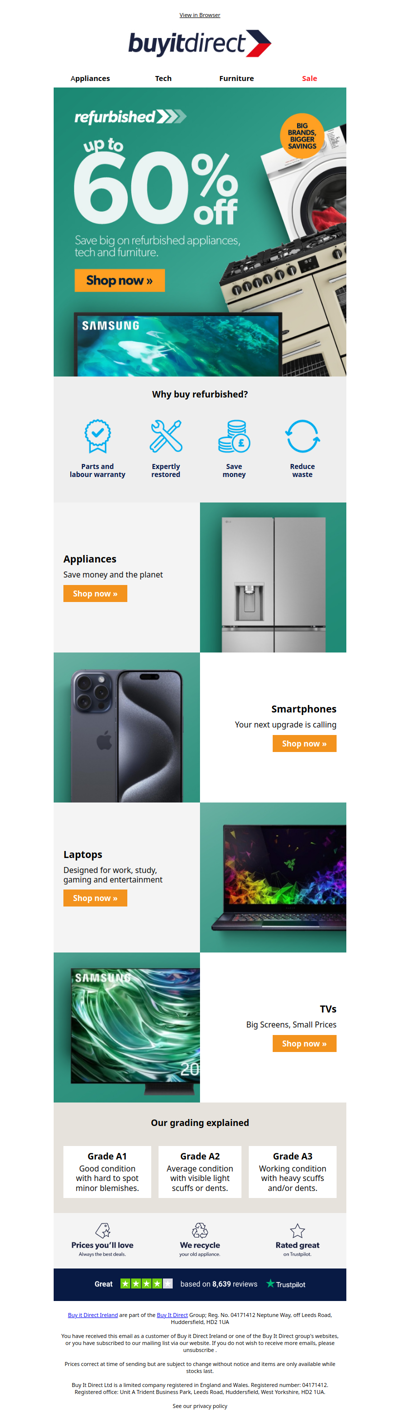Open the Appliances menu item
This screenshot has height=1420, width=400.
click(x=90, y=78)
